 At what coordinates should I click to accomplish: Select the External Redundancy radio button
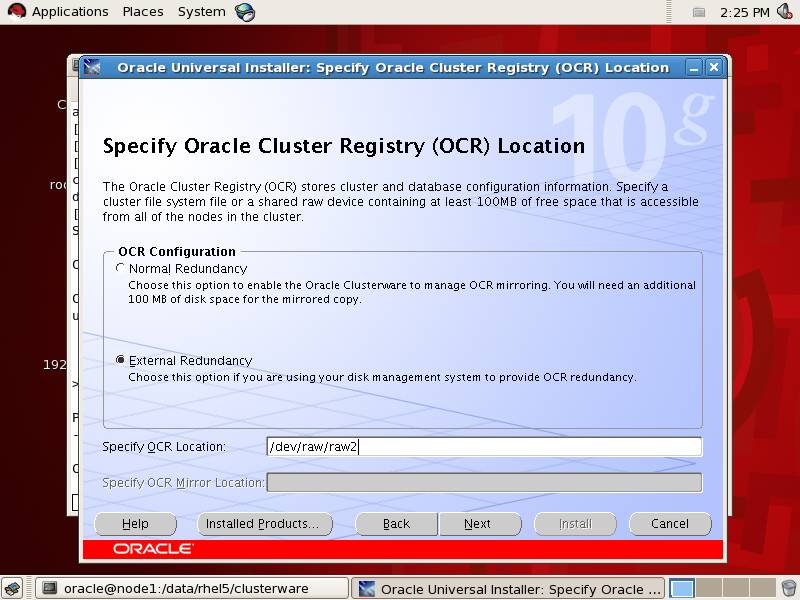[x=120, y=360]
